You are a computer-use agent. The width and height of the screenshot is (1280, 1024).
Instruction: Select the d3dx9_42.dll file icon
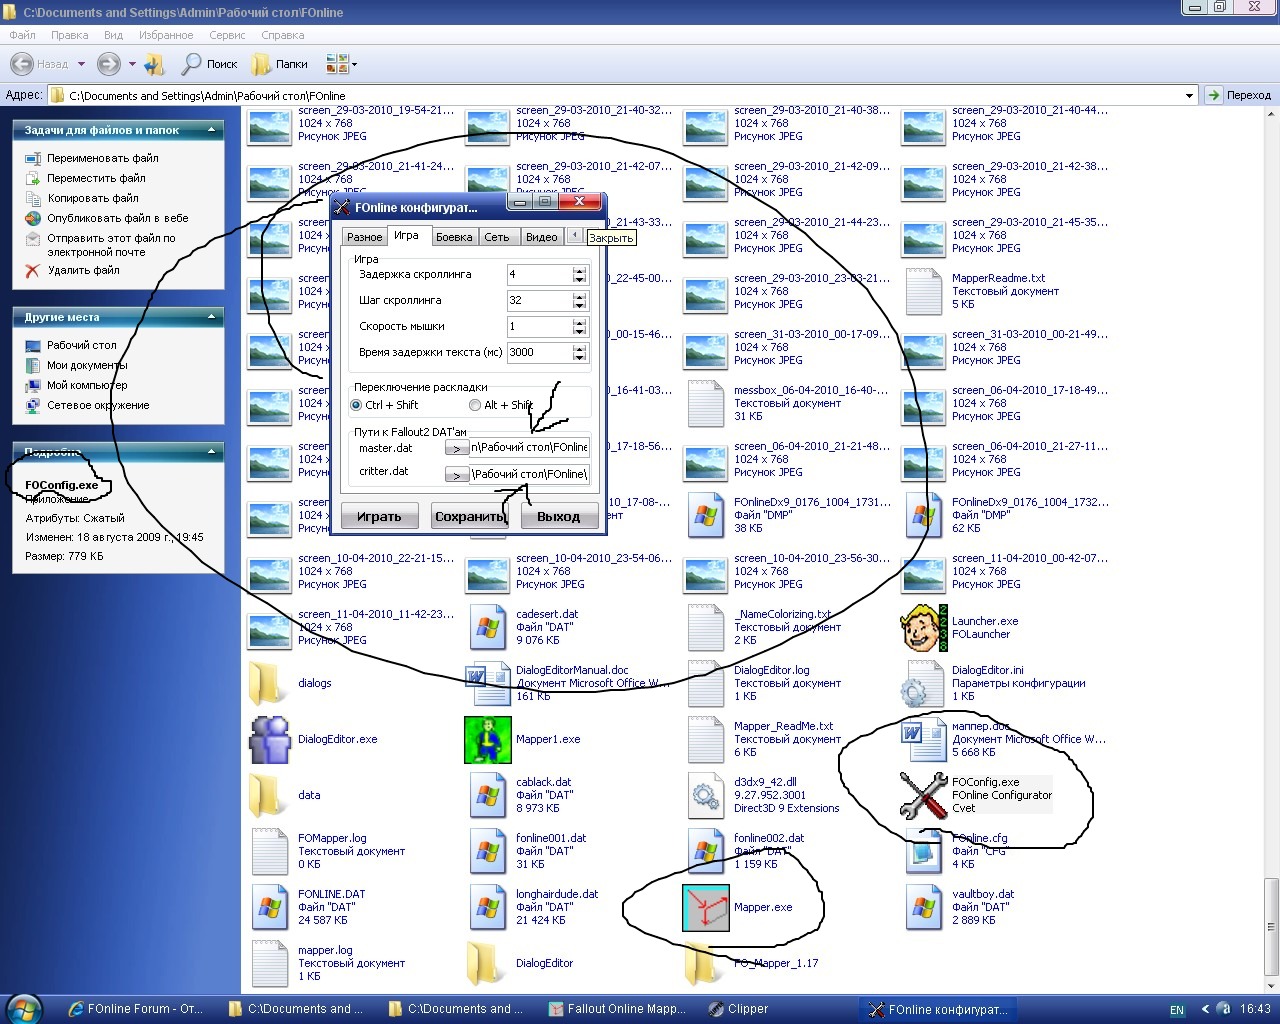click(706, 795)
